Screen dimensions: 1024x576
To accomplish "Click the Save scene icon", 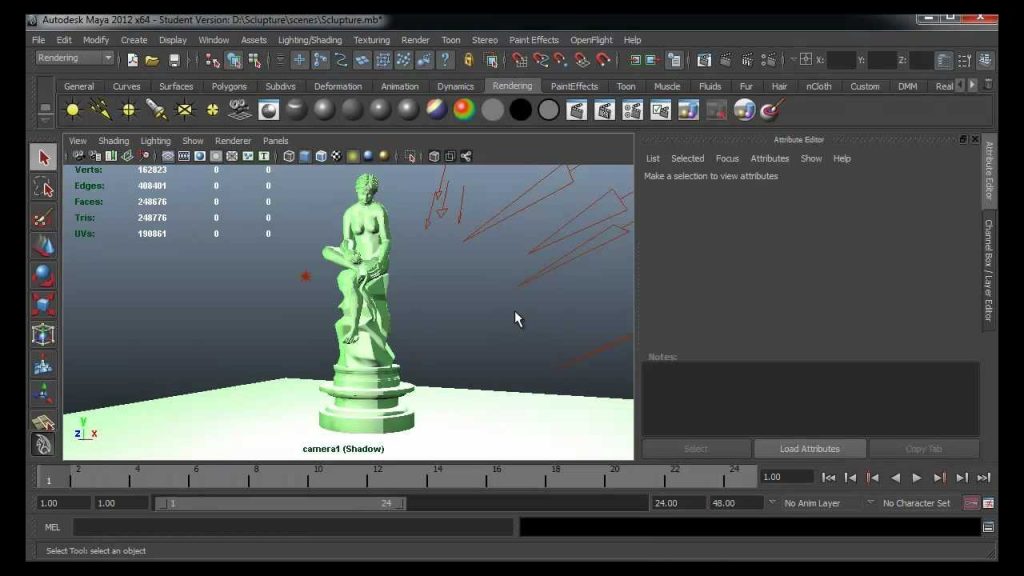I will pyautogui.click(x=174, y=60).
